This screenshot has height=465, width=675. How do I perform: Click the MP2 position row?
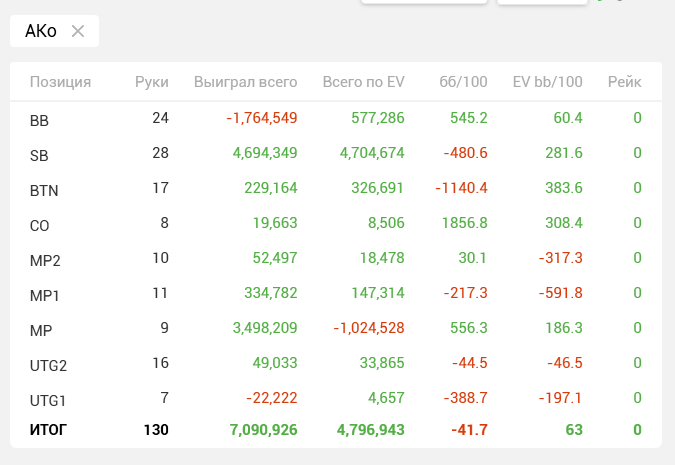tap(45, 260)
